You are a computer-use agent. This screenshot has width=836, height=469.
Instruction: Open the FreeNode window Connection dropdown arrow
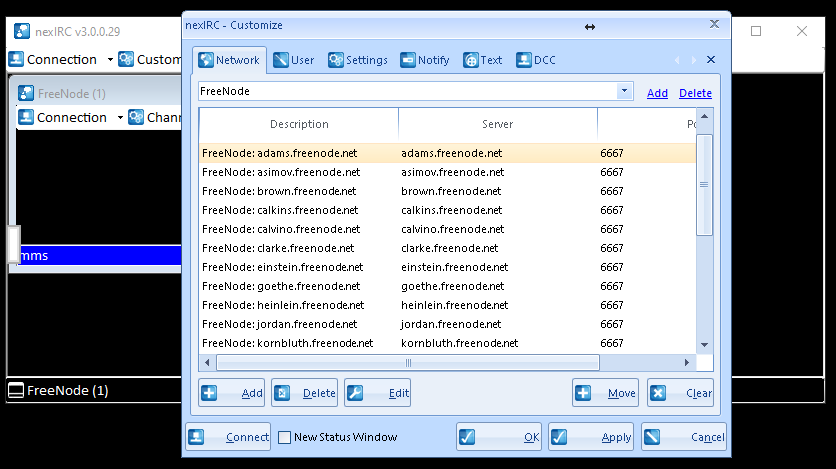point(120,117)
